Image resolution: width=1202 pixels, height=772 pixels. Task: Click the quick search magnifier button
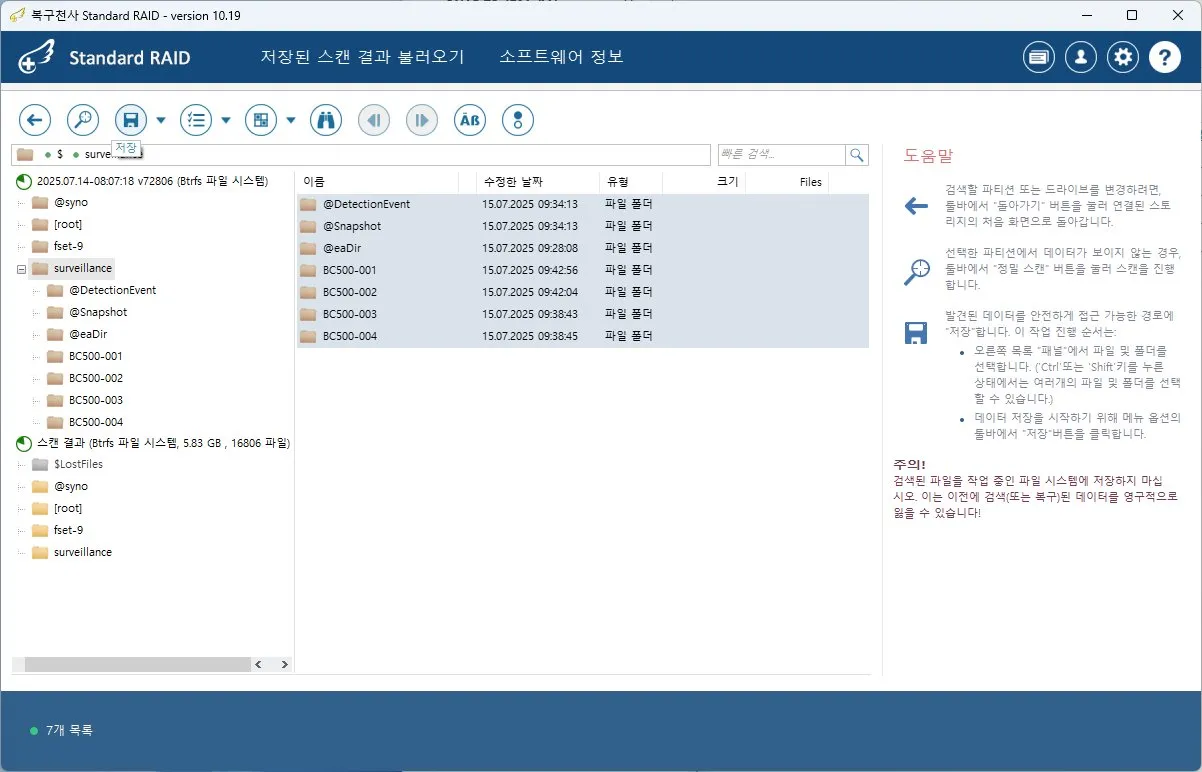point(857,154)
